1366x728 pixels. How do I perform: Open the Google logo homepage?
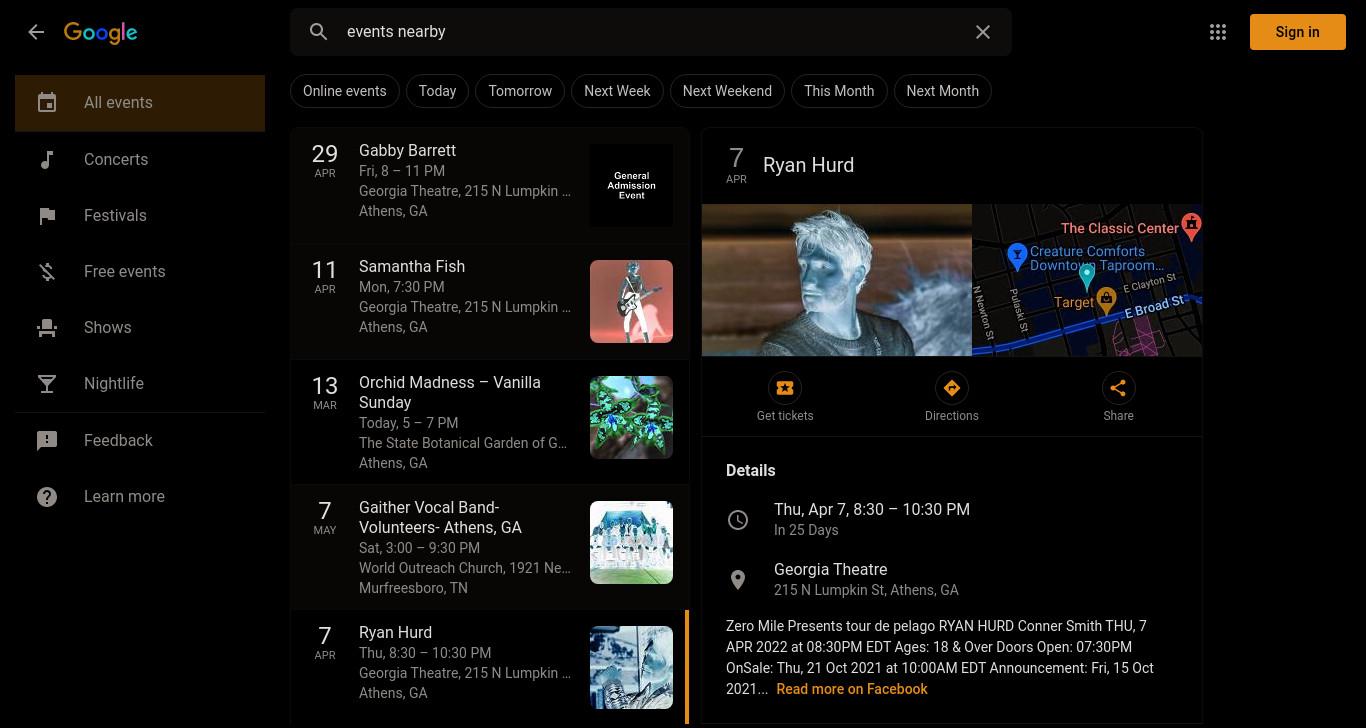coord(101,33)
